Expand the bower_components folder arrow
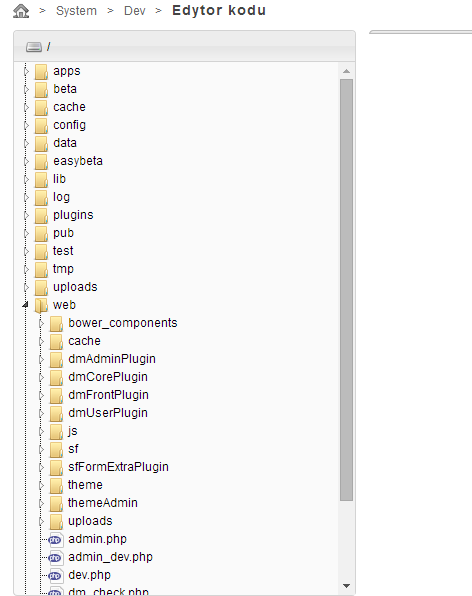This screenshot has height=596, width=472. 41,323
